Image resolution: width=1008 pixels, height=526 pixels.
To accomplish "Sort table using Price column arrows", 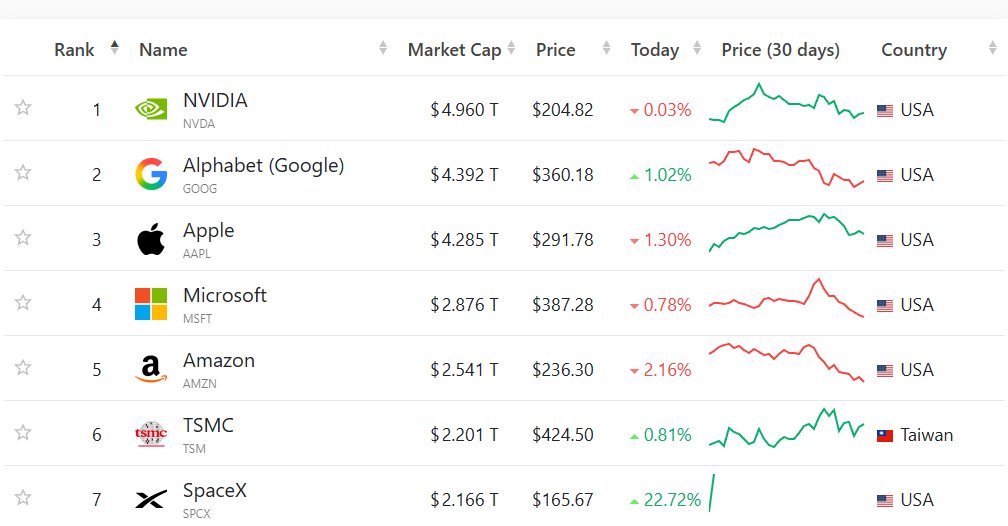I will [x=606, y=48].
